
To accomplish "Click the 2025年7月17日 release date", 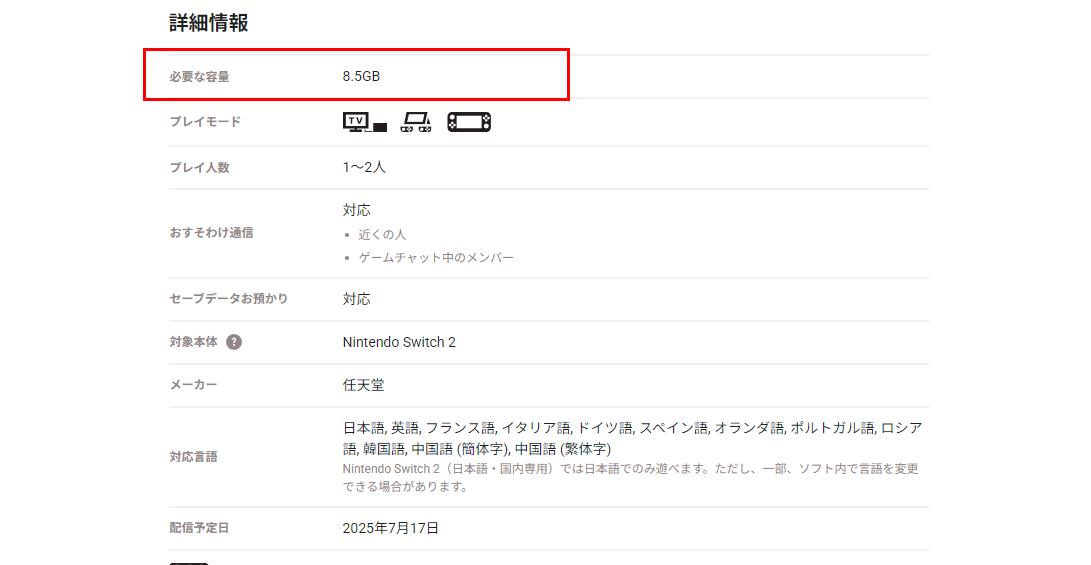I will [x=390, y=528].
